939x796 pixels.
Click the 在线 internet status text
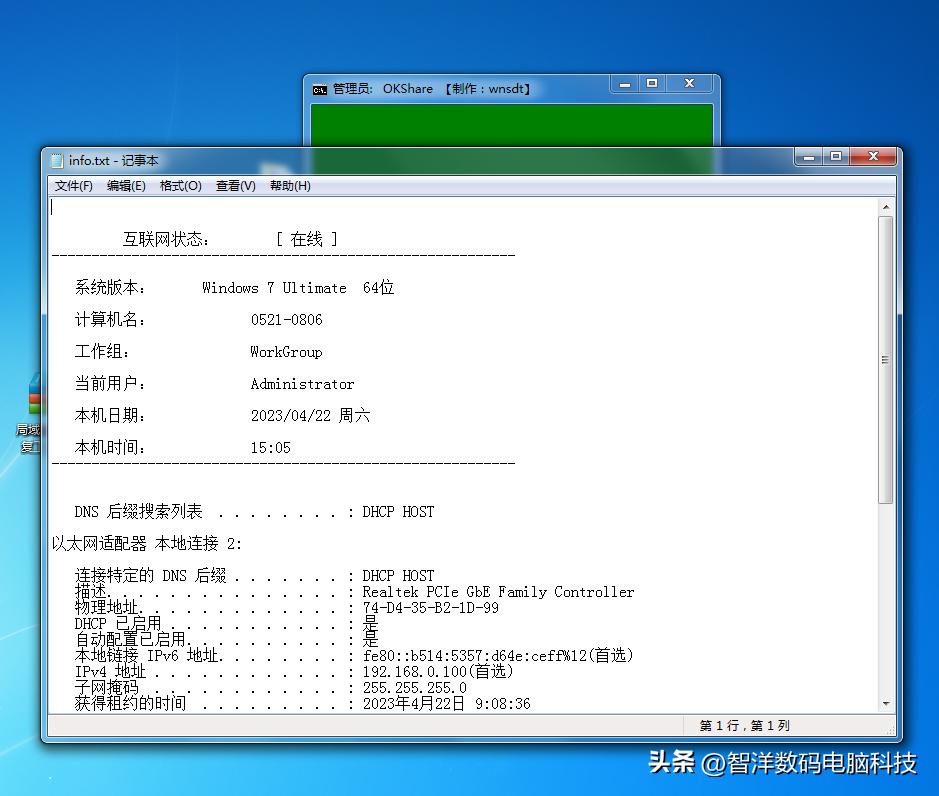(306, 238)
